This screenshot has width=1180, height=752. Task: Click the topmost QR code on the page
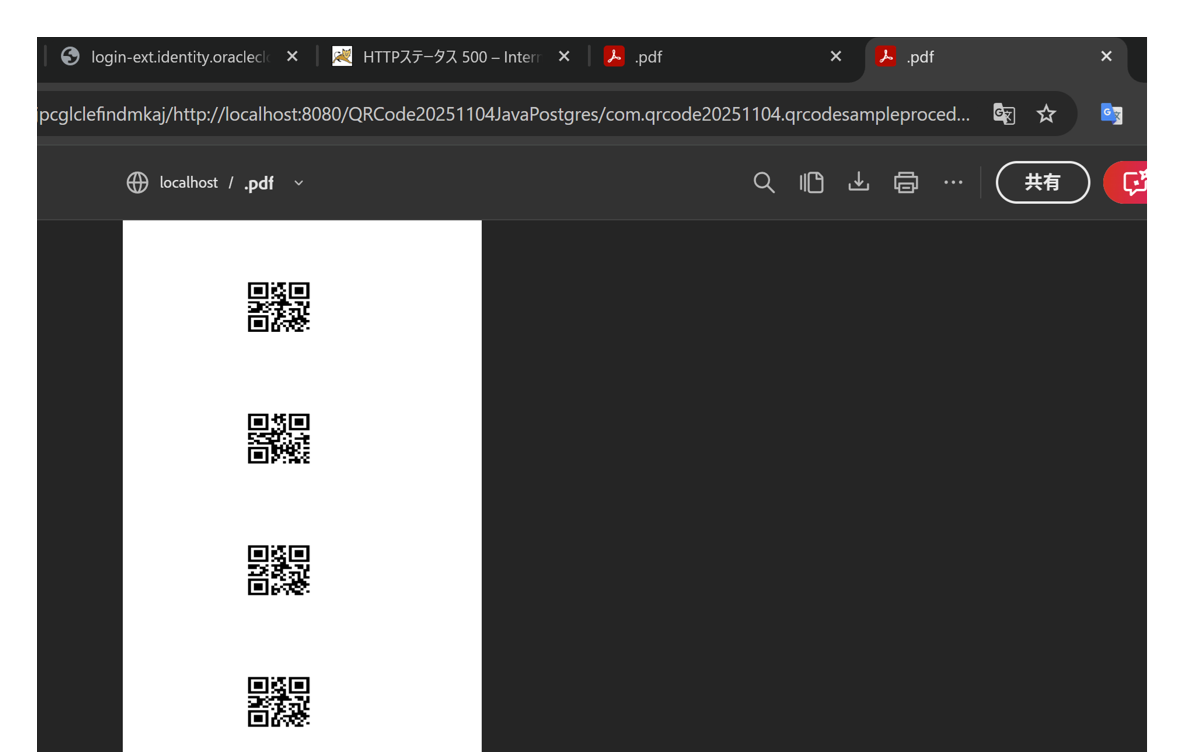tap(278, 307)
